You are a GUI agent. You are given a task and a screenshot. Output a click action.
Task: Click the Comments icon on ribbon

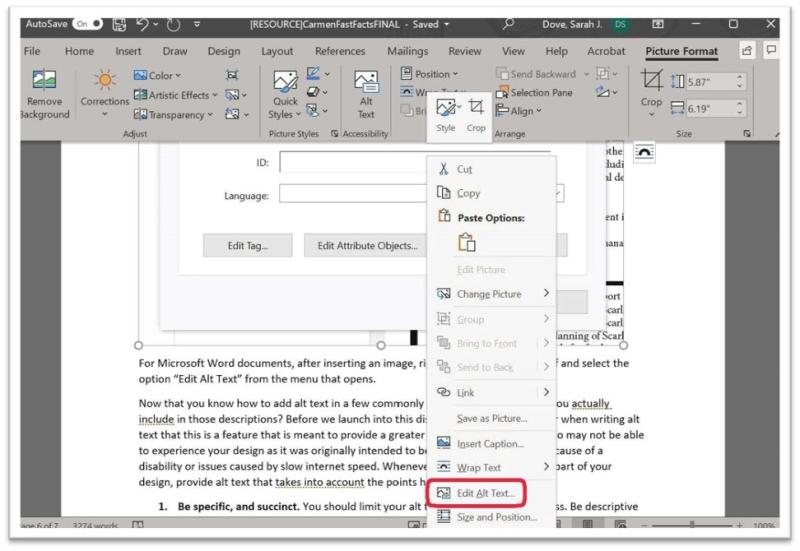pos(771,50)
